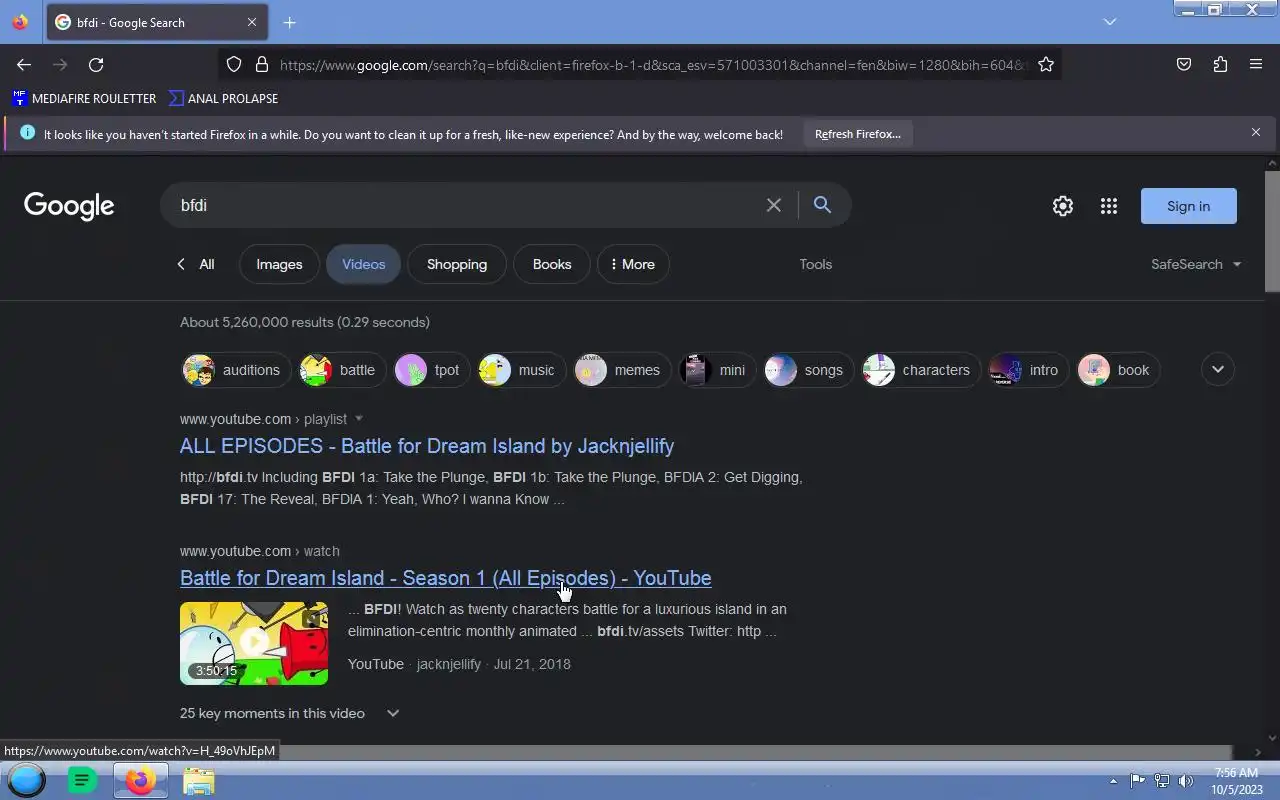The width and height of the screenshot is (1280, 800).
Task: Open the SafeSearch dropdown
Action: pyautogui.click(x=1196, y=264)
